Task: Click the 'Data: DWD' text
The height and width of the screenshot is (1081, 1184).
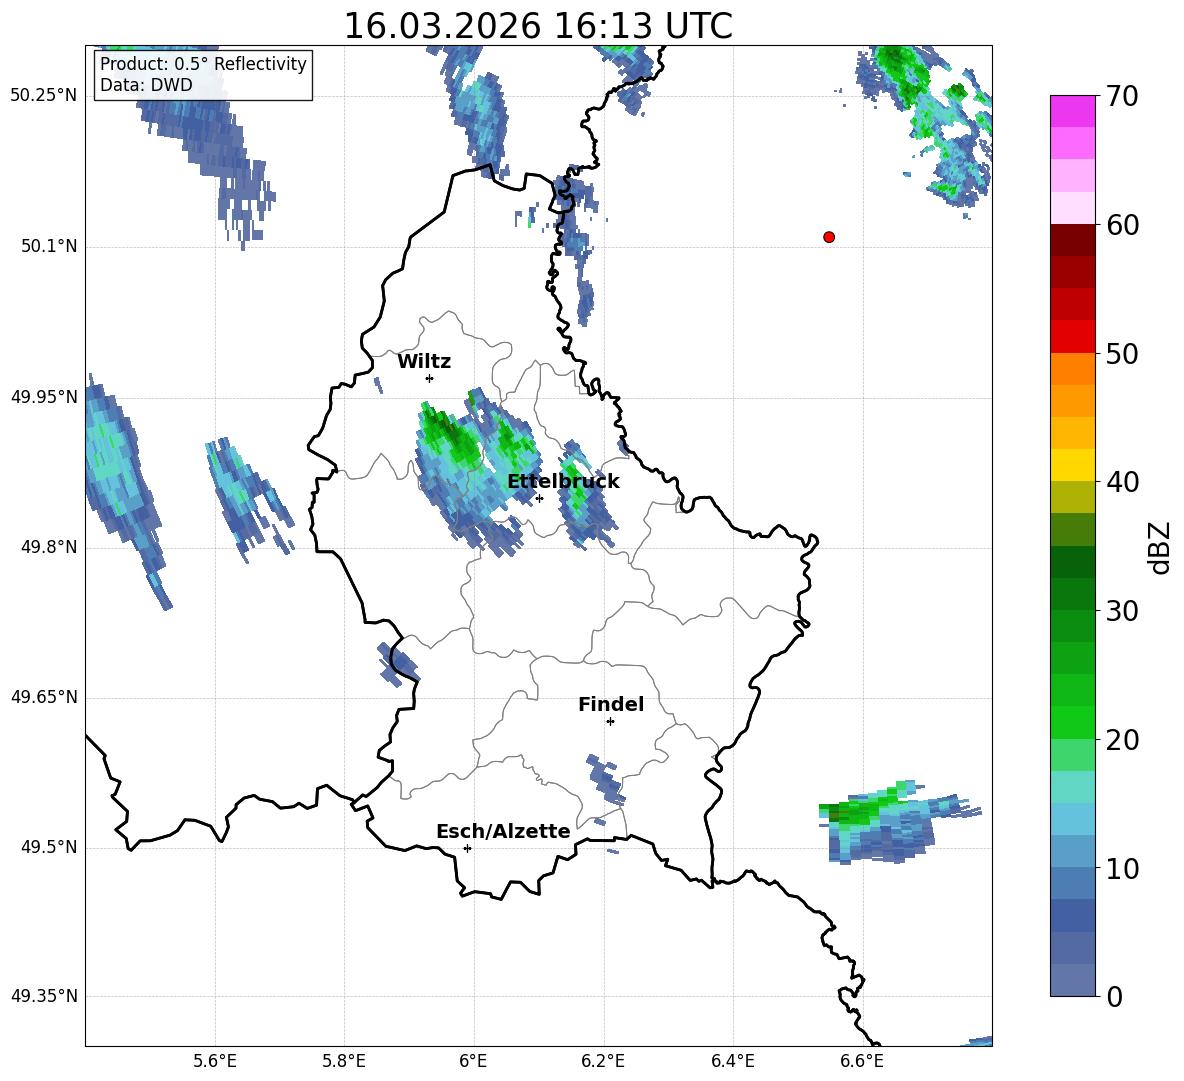Action: (146, 85)
